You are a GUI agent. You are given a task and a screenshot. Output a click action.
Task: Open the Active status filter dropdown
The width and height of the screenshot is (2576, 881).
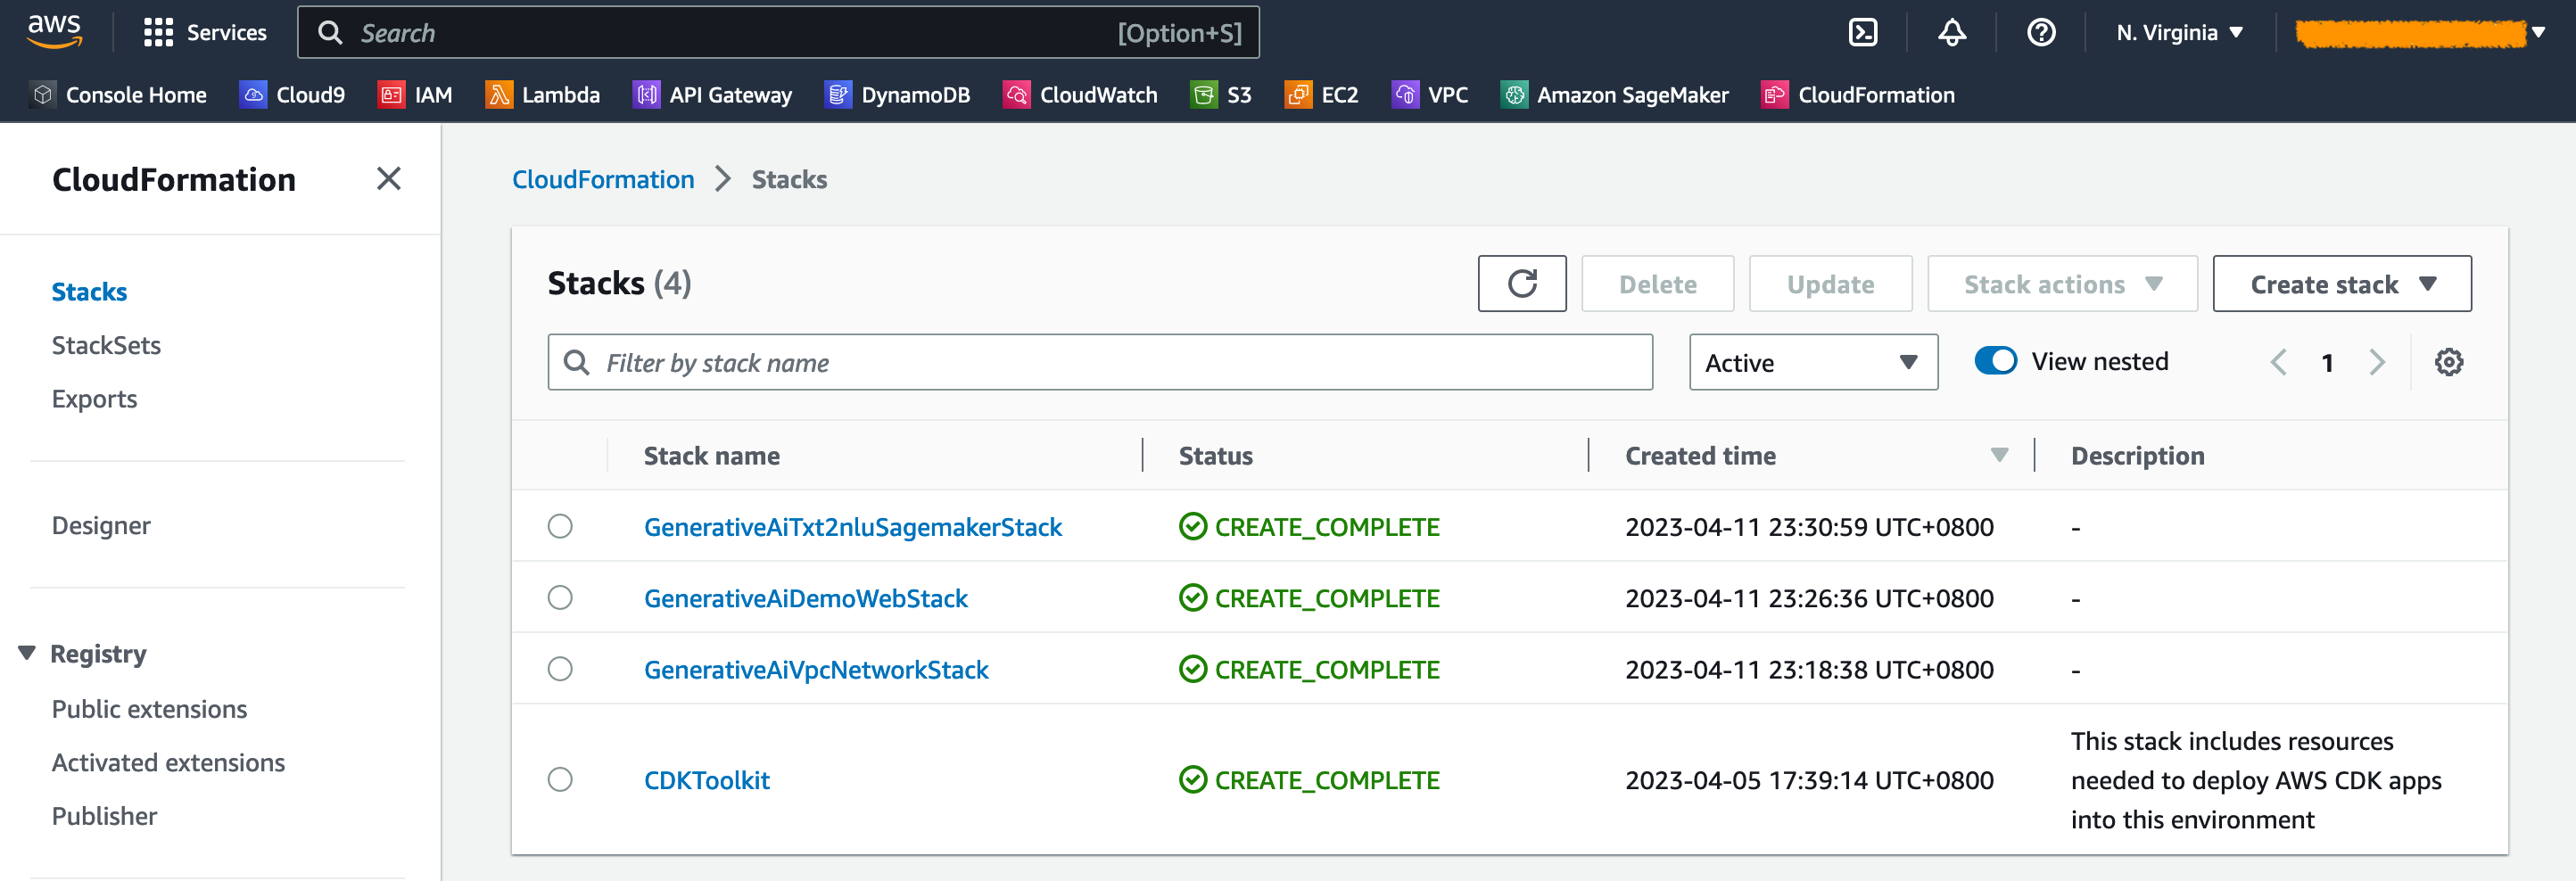[x=1812, y=362]
